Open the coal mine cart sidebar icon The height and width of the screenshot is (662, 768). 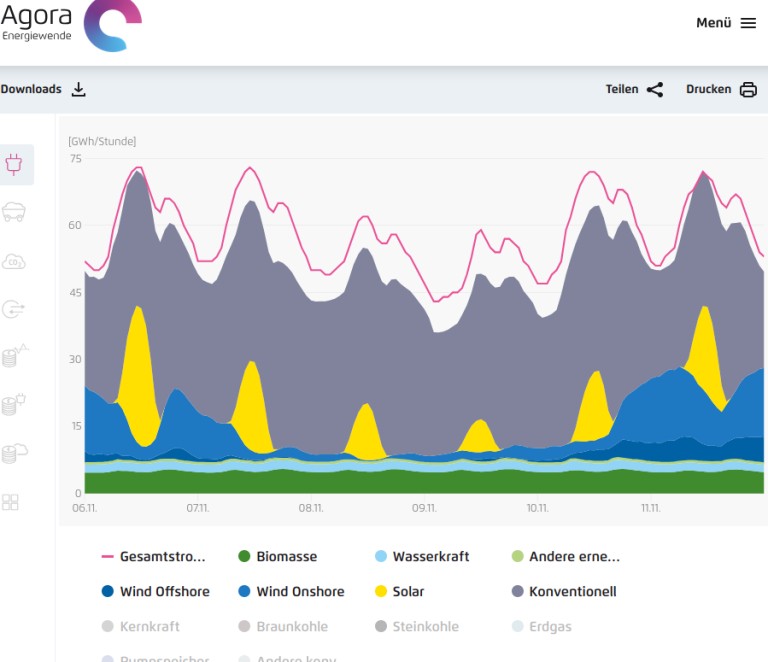coord(15,212)
